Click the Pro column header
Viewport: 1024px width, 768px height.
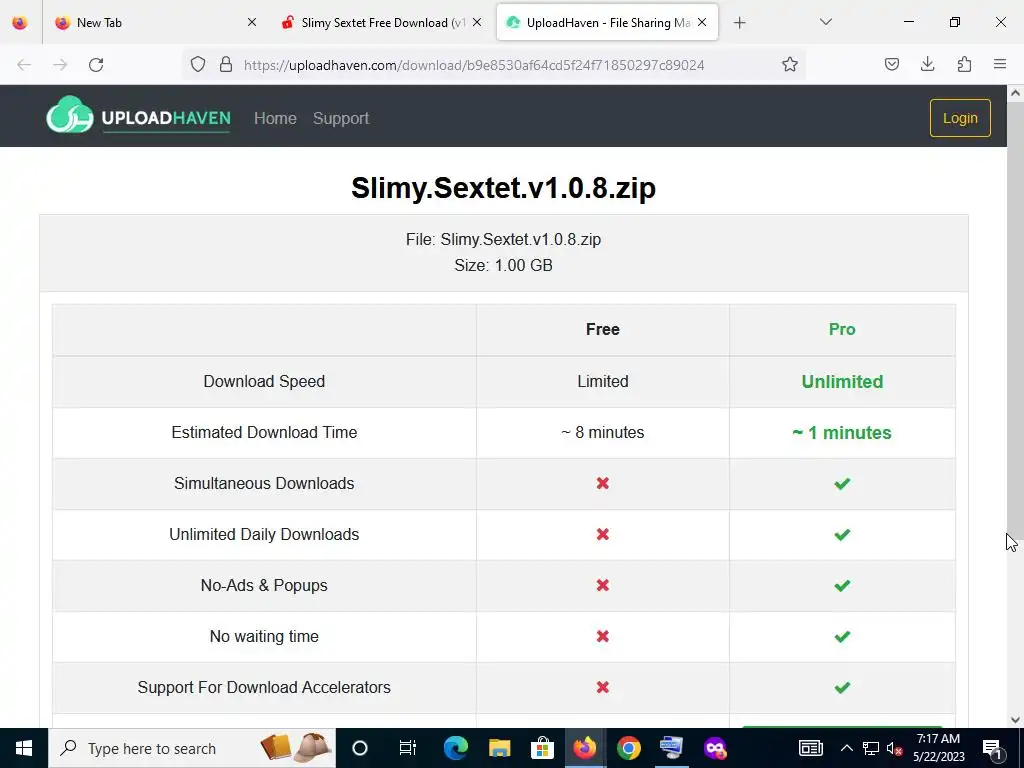coord(842,329)
